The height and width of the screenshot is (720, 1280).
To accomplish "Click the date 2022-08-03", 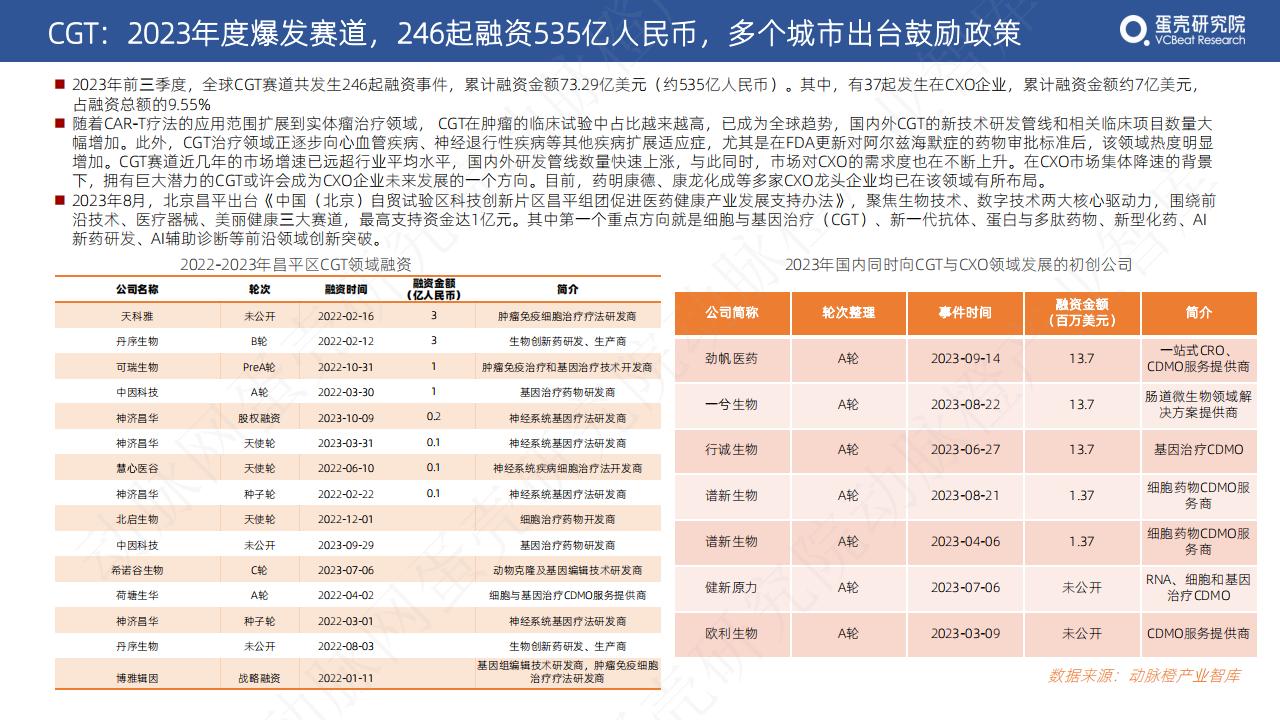I will (x=346, y=647).
